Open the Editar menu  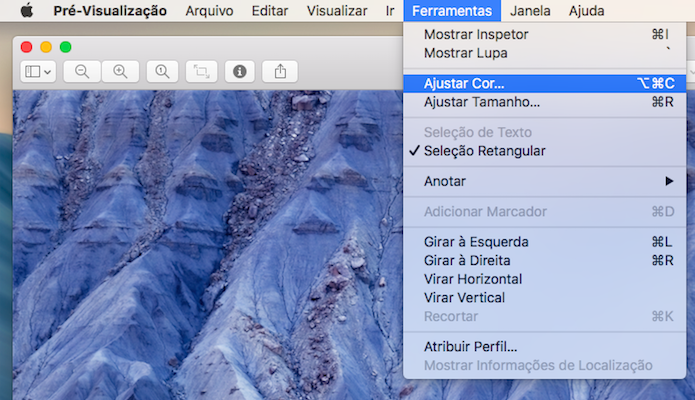coord(269,11)
